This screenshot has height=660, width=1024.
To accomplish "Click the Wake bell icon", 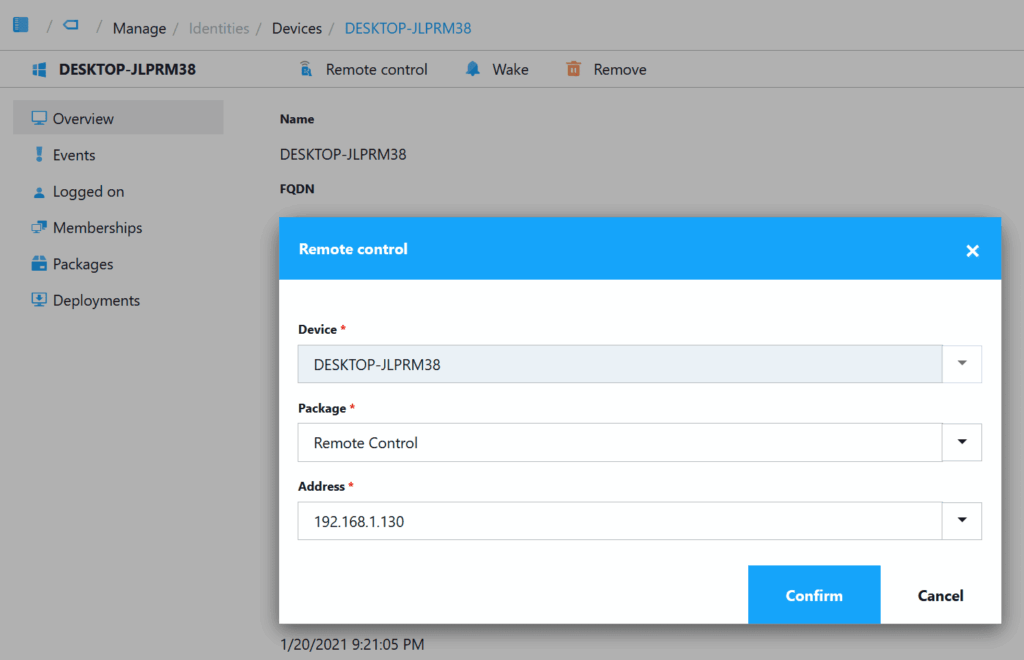I will pos(473,69).
